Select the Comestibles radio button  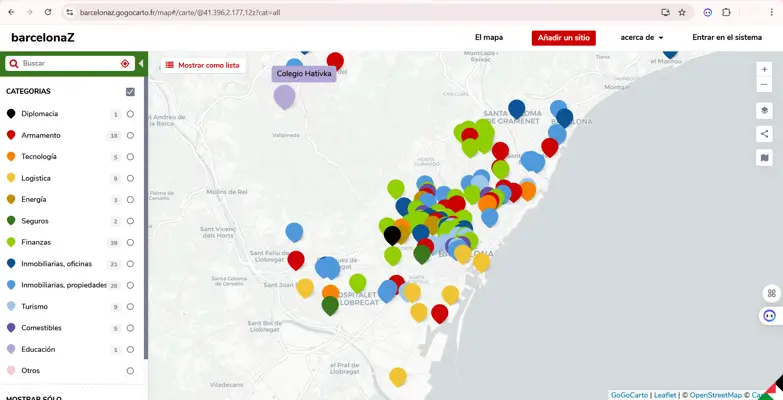[x=130, y=328]
